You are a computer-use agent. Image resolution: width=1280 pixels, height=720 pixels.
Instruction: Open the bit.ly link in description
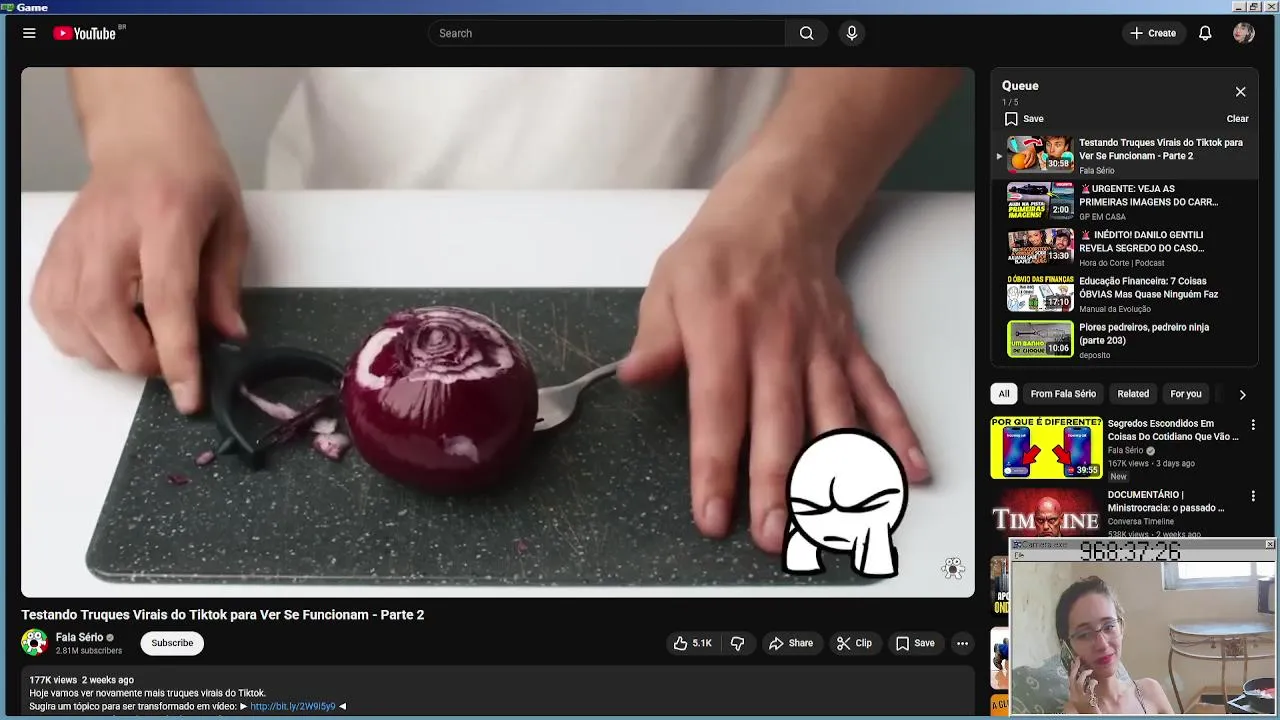click(x=292, y=706)
